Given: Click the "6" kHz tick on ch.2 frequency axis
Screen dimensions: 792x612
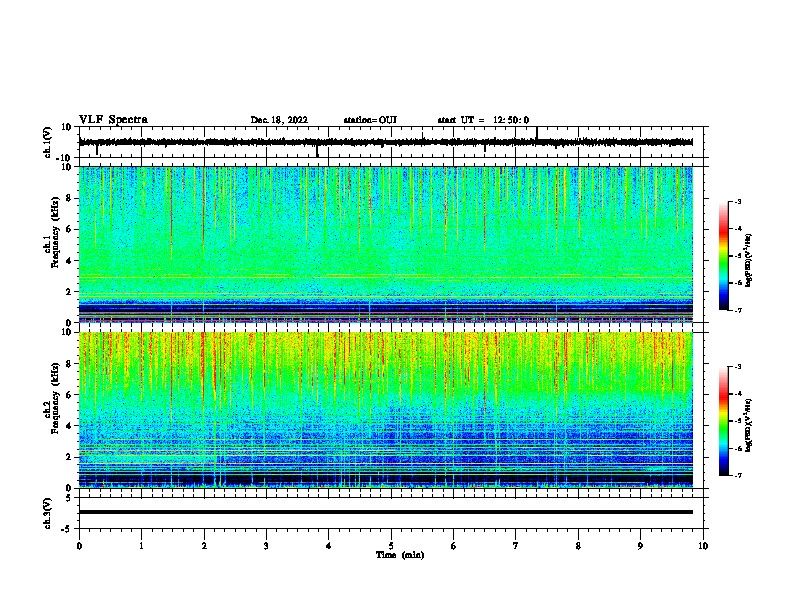Looking at the screenshot, I should pos(69,395).
